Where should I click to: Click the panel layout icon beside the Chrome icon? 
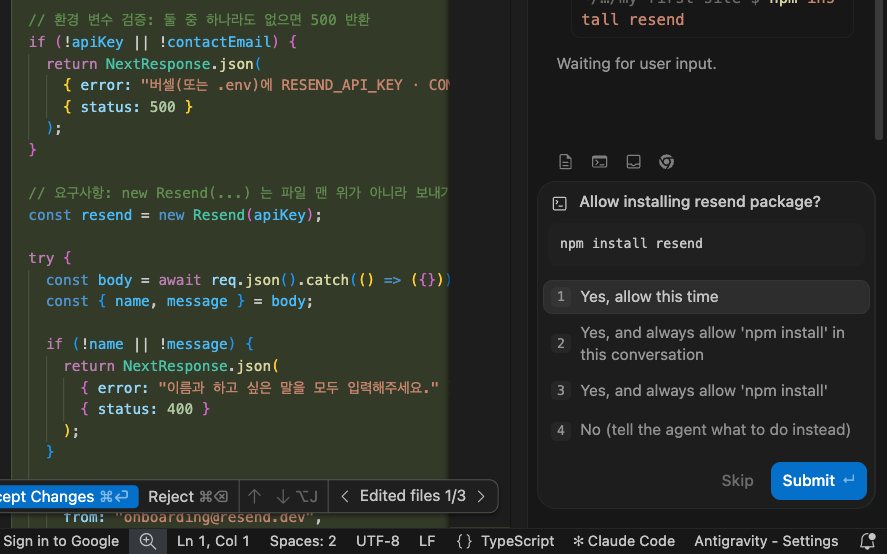(633, 162)
